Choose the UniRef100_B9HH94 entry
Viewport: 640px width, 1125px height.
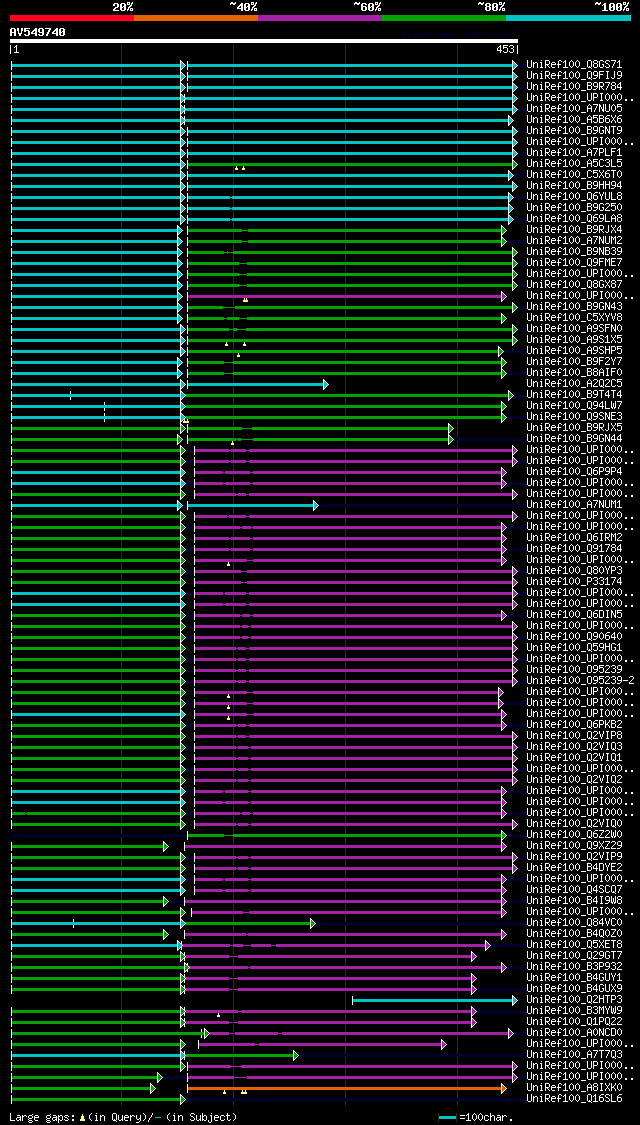[x=574, y=185]
